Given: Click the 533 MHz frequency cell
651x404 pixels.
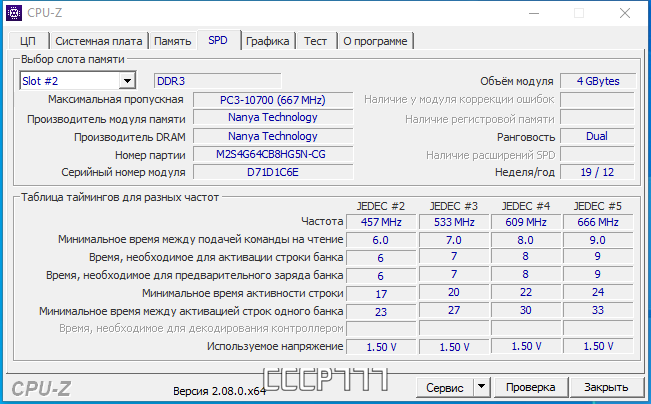Looking at the screenshot, I should 454,222.
